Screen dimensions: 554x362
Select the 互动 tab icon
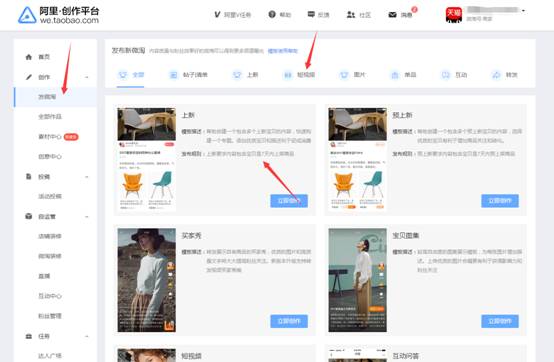[x=446, y=75]
